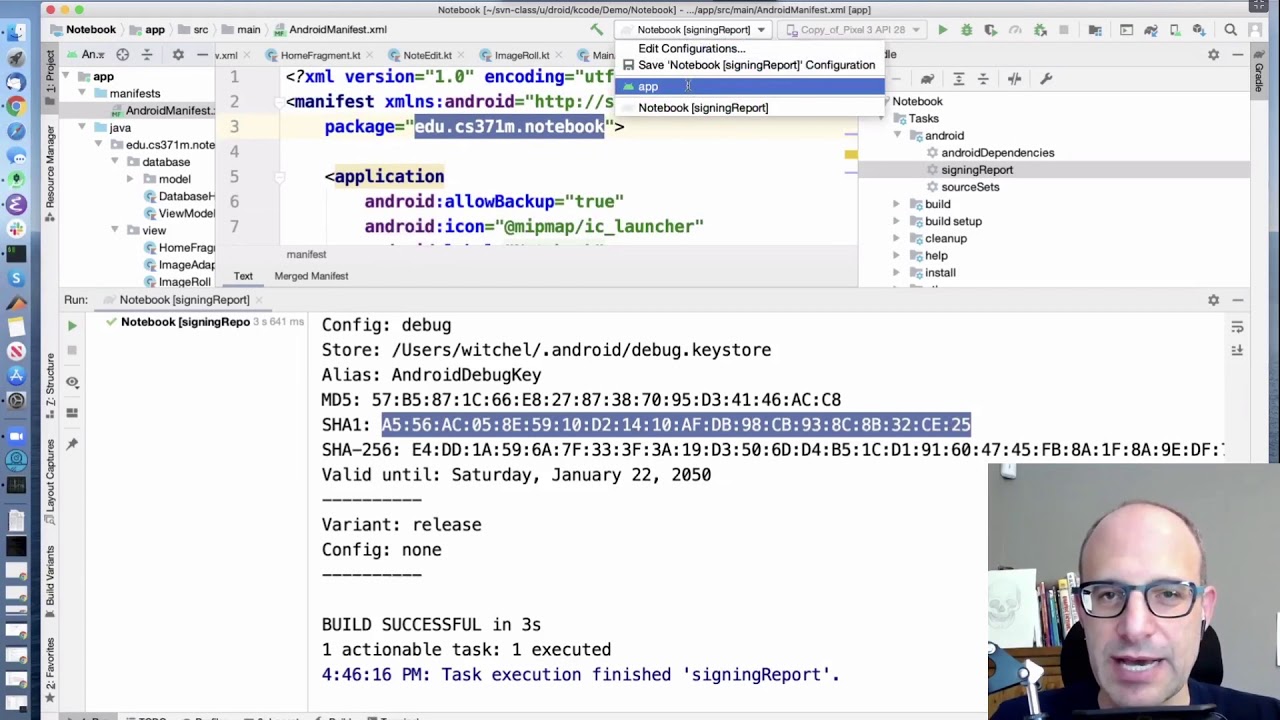Run the selected configuration with green arrow
Image resolution: width=1280 pixels, height=720 pixels.
[942, 30]
